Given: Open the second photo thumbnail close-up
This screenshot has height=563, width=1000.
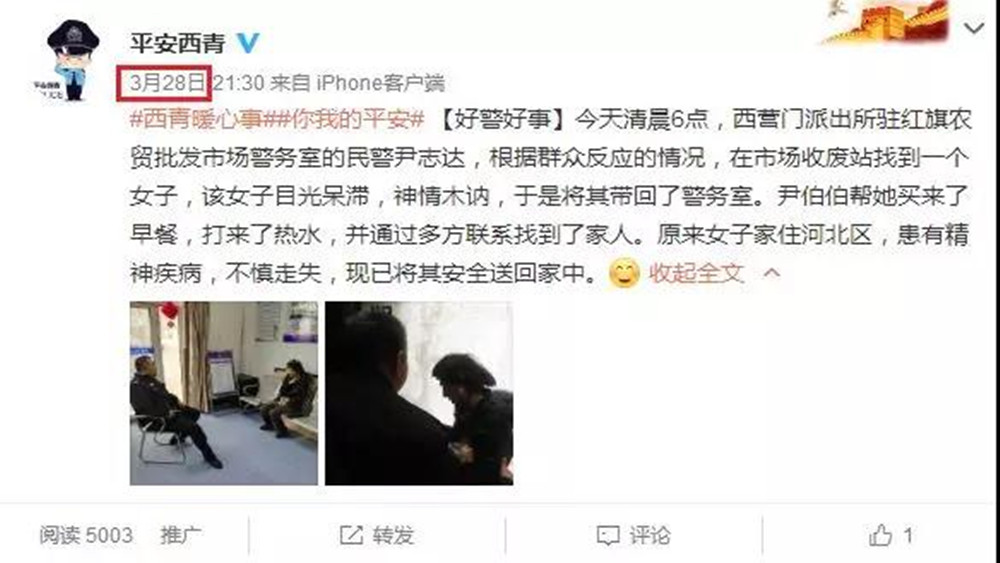Looking at the screenshot, I should [419, 393].
